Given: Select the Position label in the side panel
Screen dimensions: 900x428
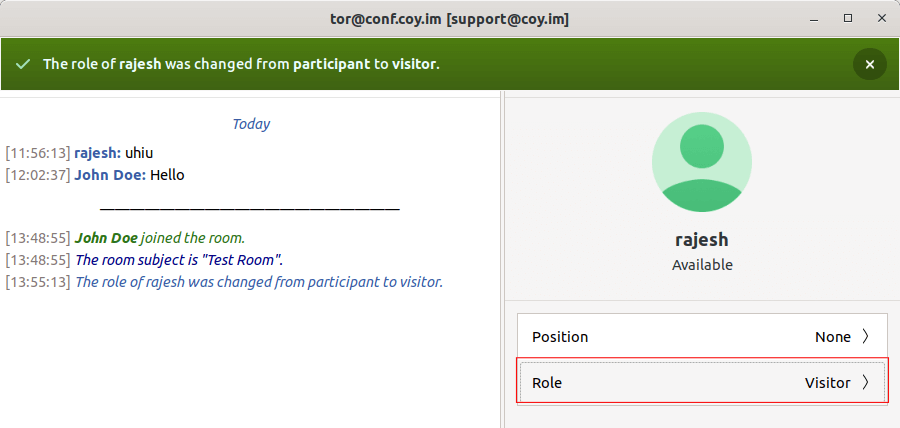Looking at the screenshot, I should tap(560, 337).
